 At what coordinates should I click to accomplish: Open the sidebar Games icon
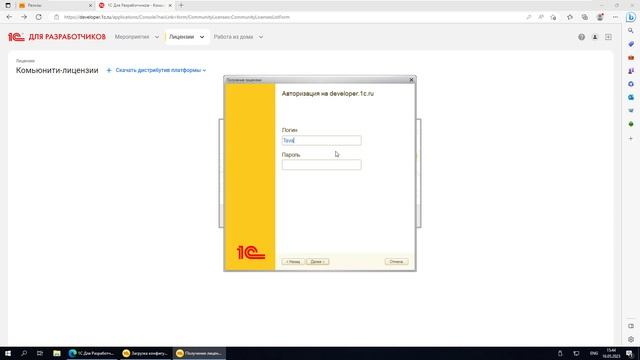(631, 71)
